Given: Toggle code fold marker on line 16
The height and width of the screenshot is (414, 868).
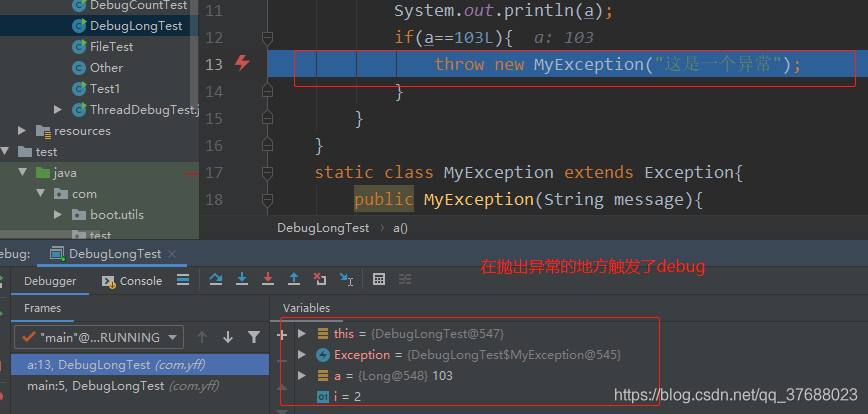Looking at the screenshot, I should point(267,144).
